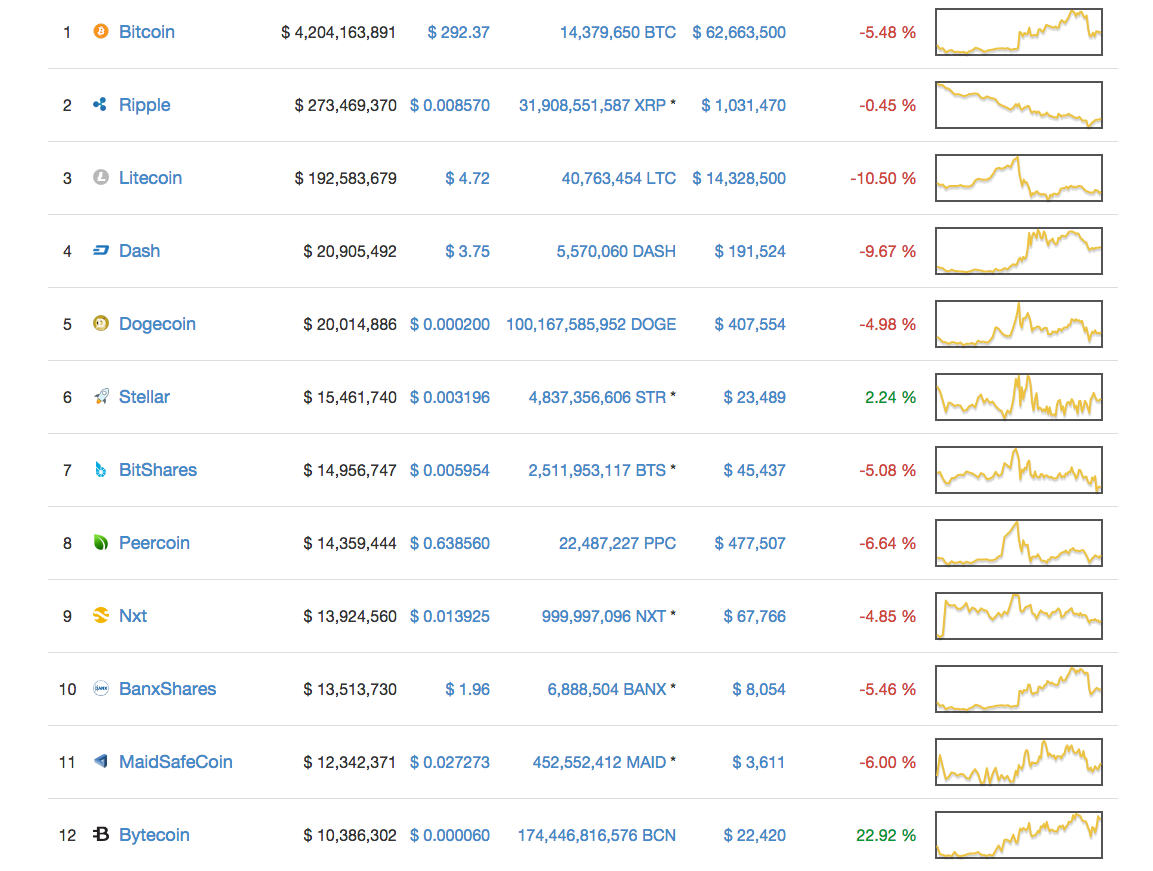Image resolution: width=1153 pixels, height=871 pixels.
Task: Click Bitcoin market cap $ 4,204,163,891
Action: coord(338,32)
